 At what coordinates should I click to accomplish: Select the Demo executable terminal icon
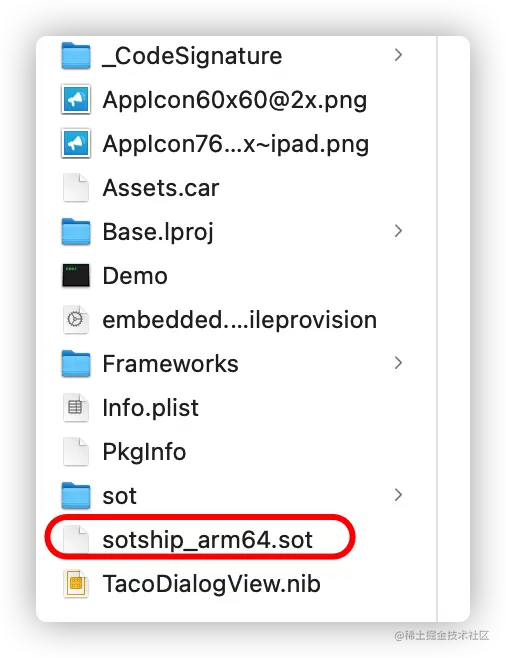tap(76, 275)
